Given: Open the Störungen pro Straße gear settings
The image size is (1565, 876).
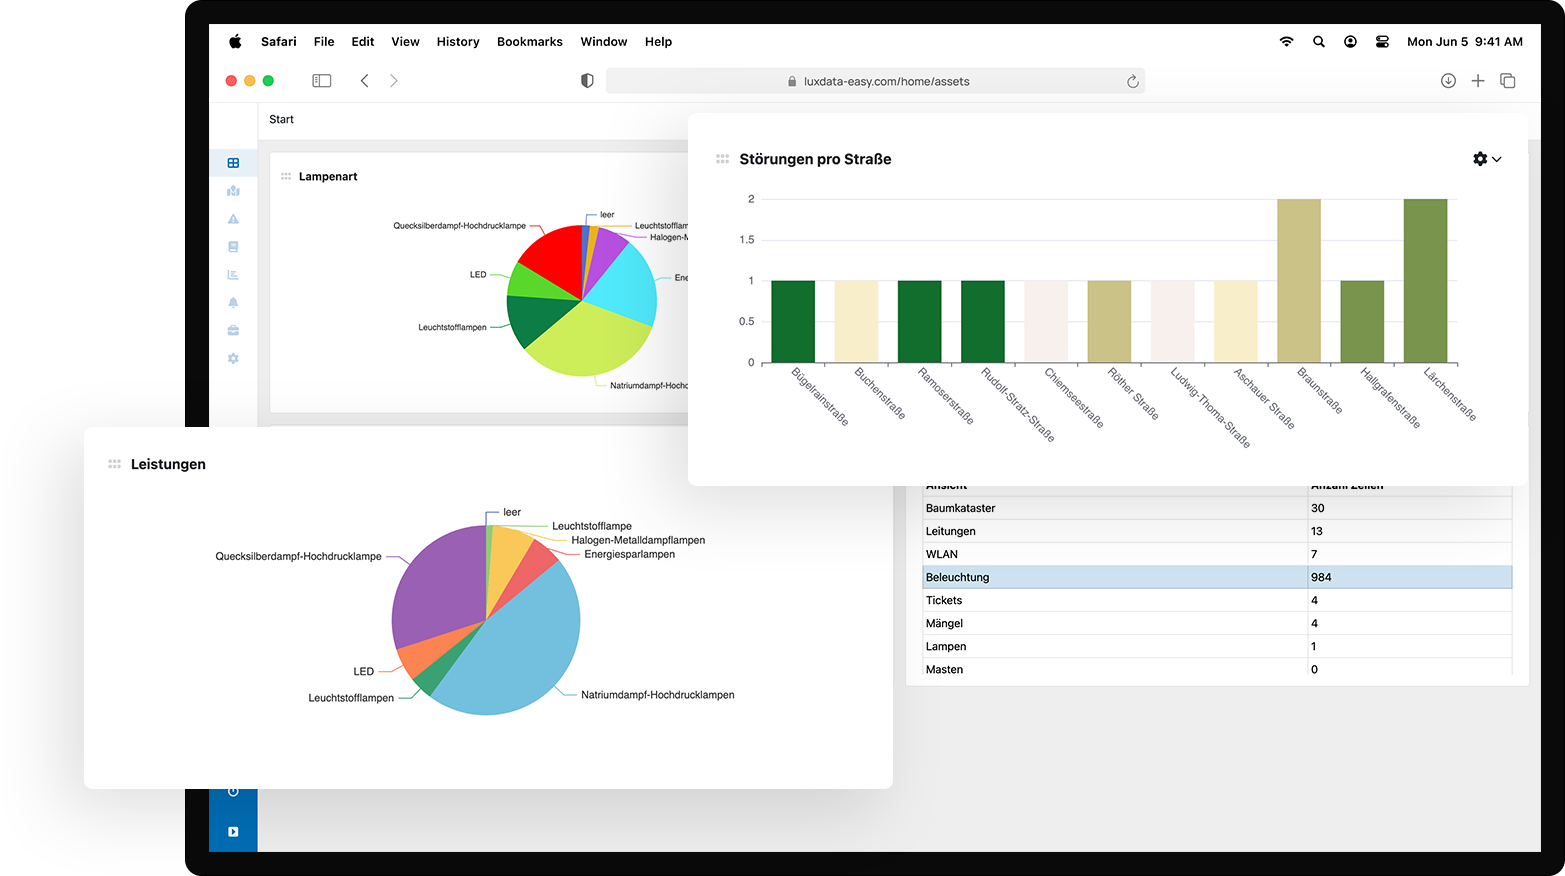Looking at the screenshot, I should [x=1480, y=159].
